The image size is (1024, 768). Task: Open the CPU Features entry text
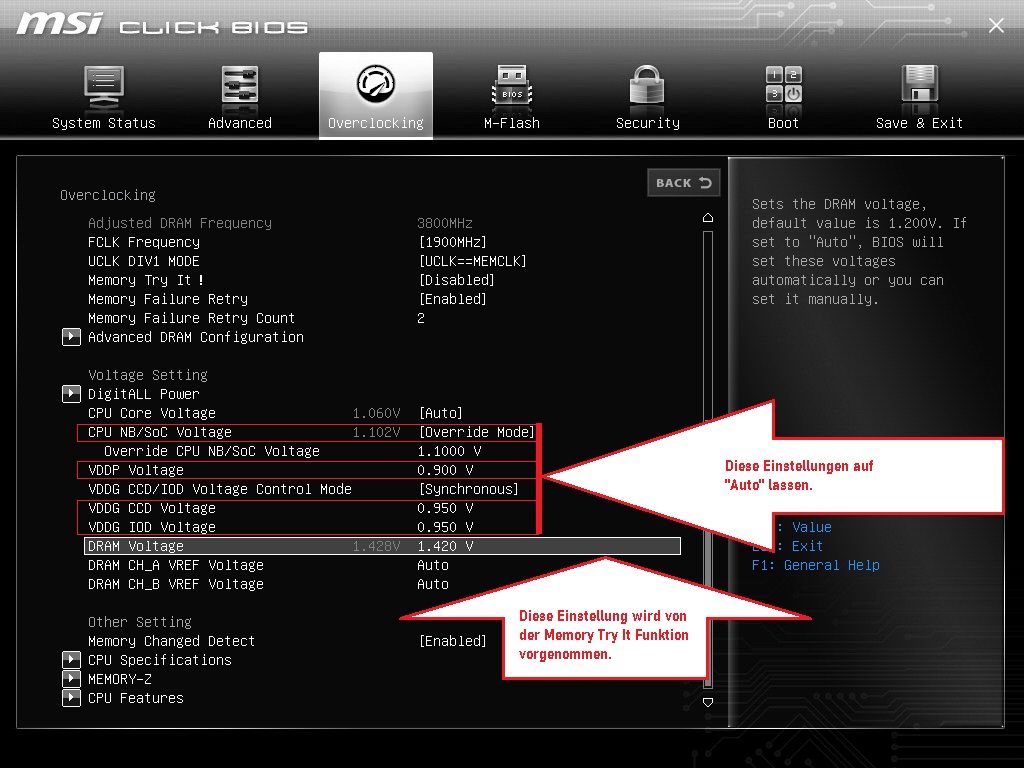click(136, 697)
